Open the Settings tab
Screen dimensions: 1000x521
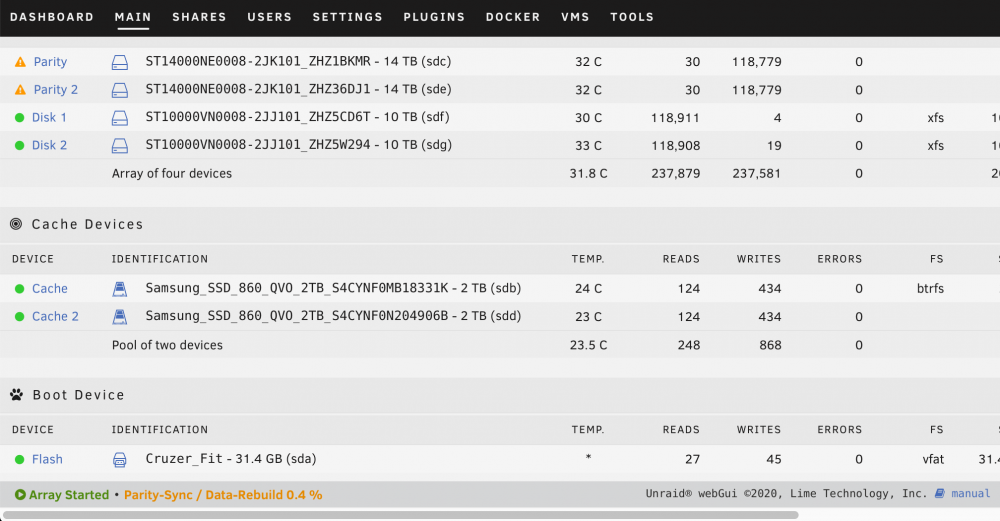pyautogui.click(x=348, y=17)
